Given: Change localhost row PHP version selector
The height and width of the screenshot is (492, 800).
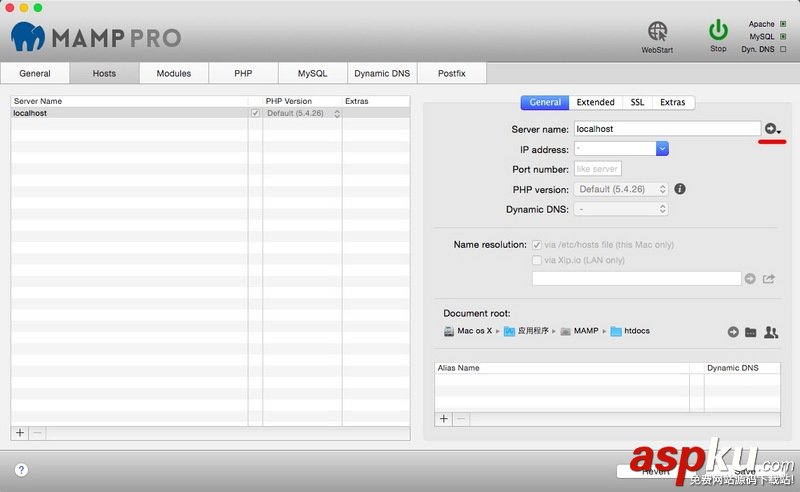Looking at the screenshot, I should [303, 113].
